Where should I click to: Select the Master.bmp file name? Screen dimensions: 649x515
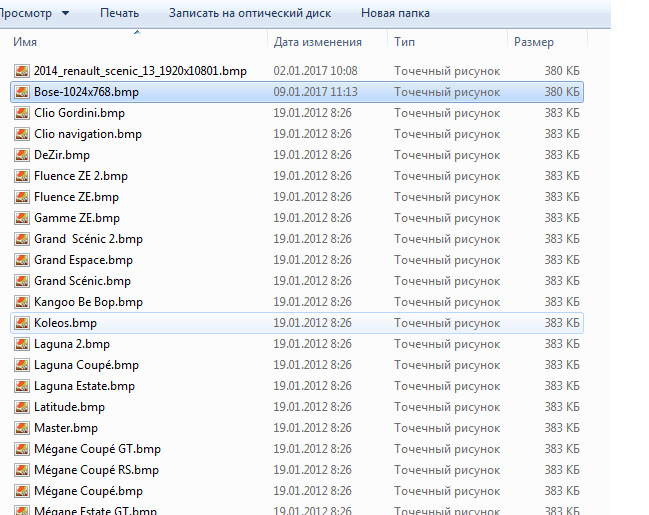point(66,428)
